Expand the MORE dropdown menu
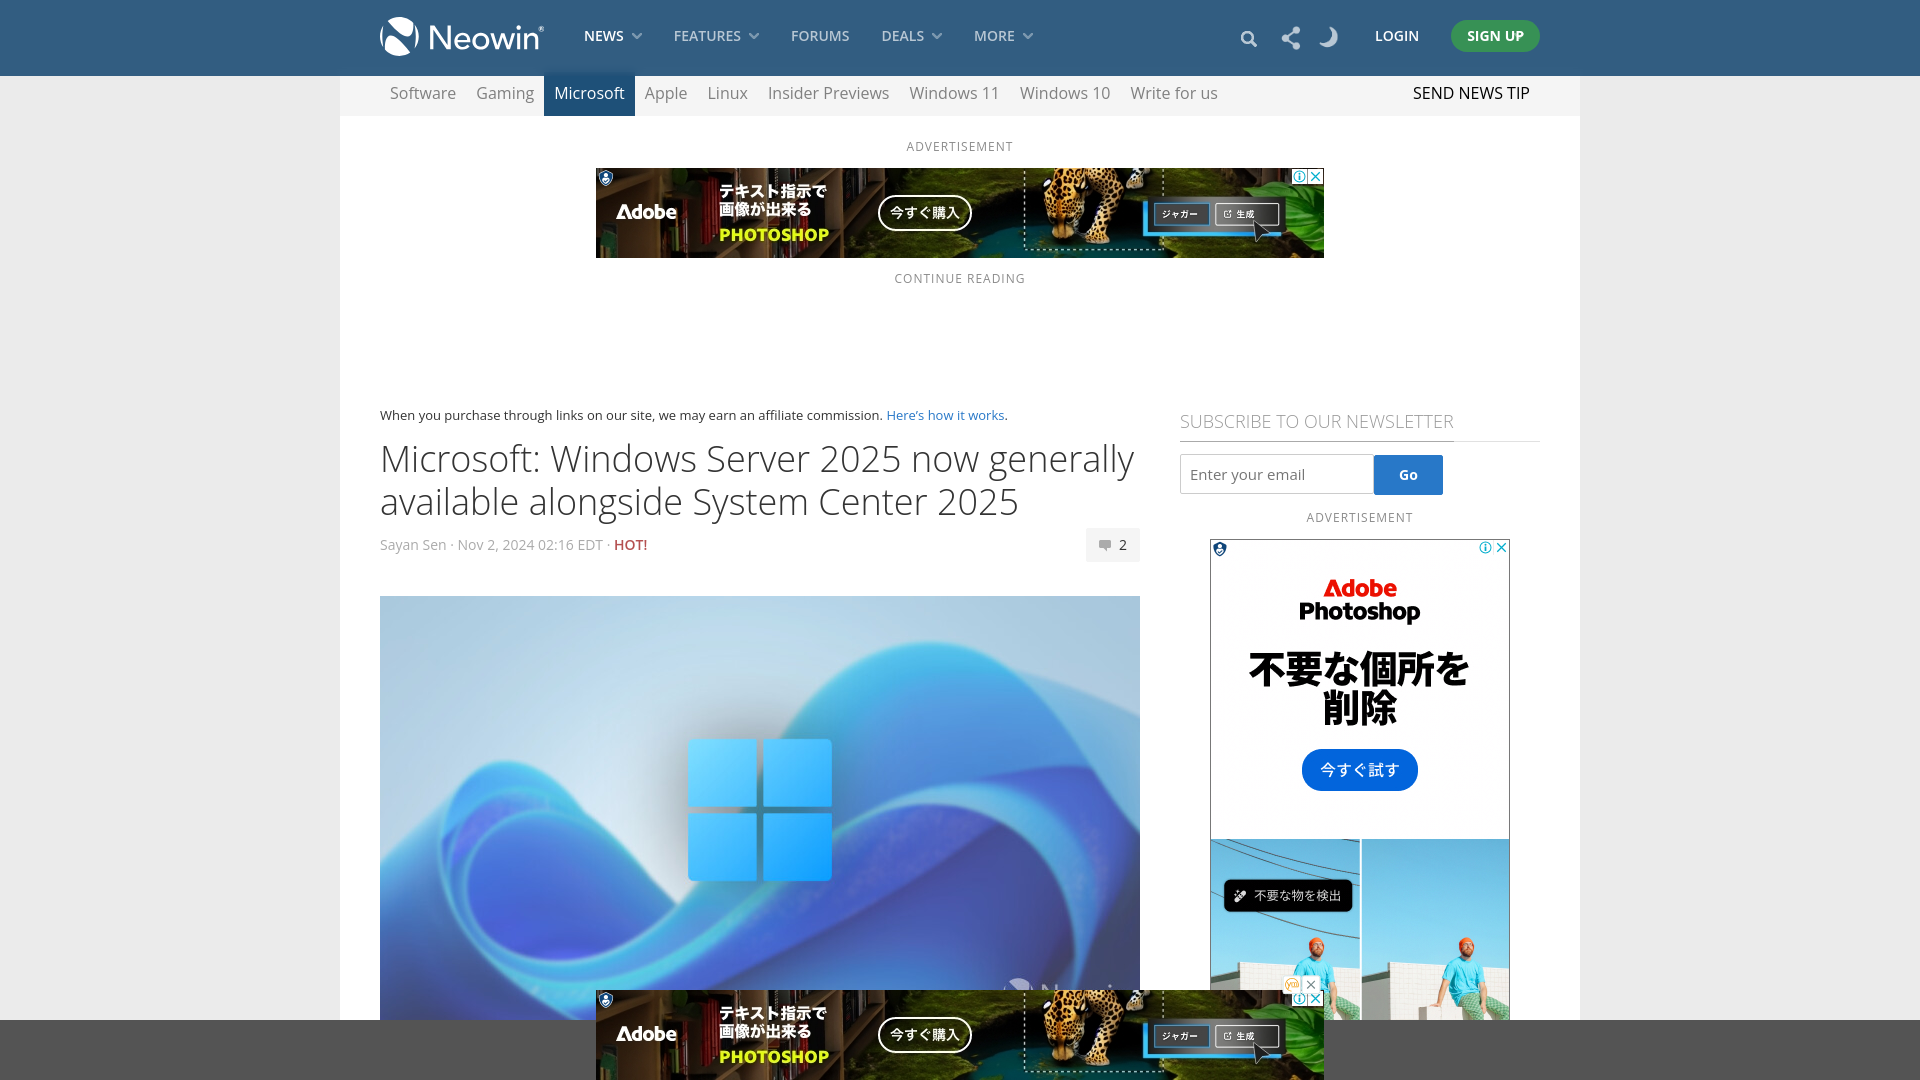Image resolution: width=1920 pixels, height=1080 pixels. coord(1002,36)
